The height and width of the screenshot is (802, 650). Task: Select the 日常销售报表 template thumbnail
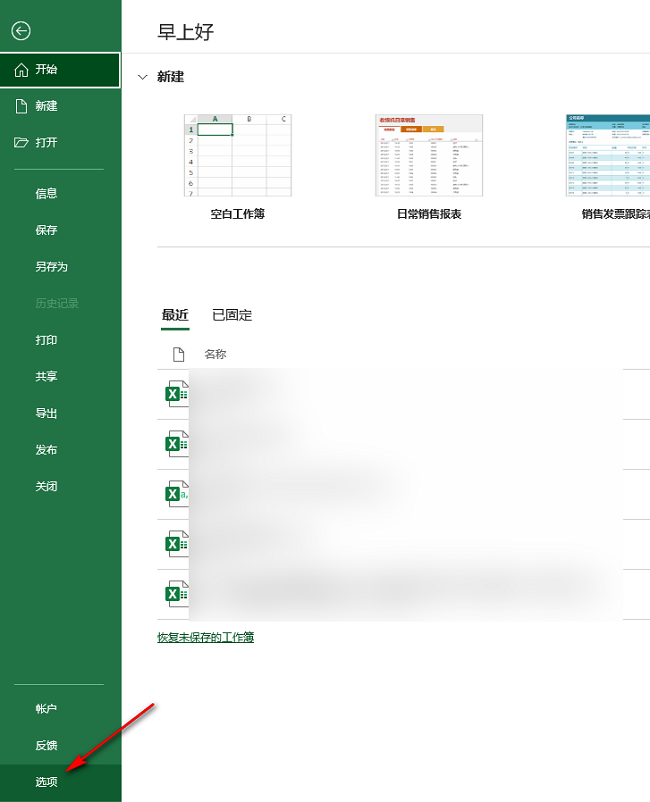(x=429, y=155)
